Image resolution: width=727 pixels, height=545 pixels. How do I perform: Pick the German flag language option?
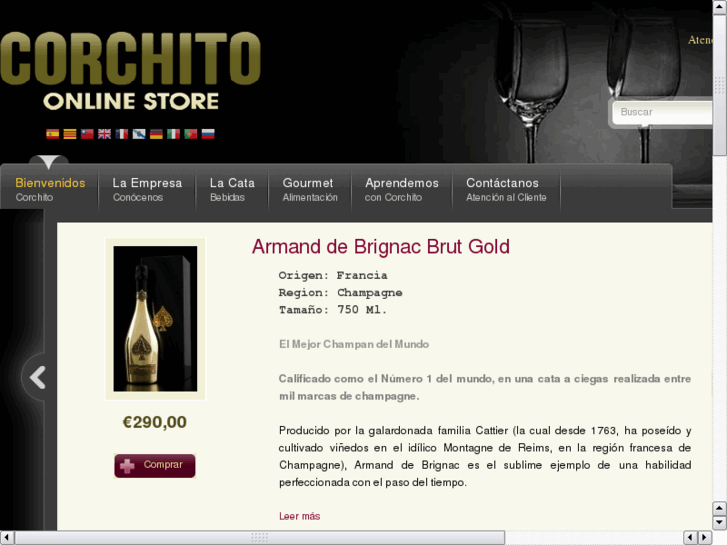[156, 134]
